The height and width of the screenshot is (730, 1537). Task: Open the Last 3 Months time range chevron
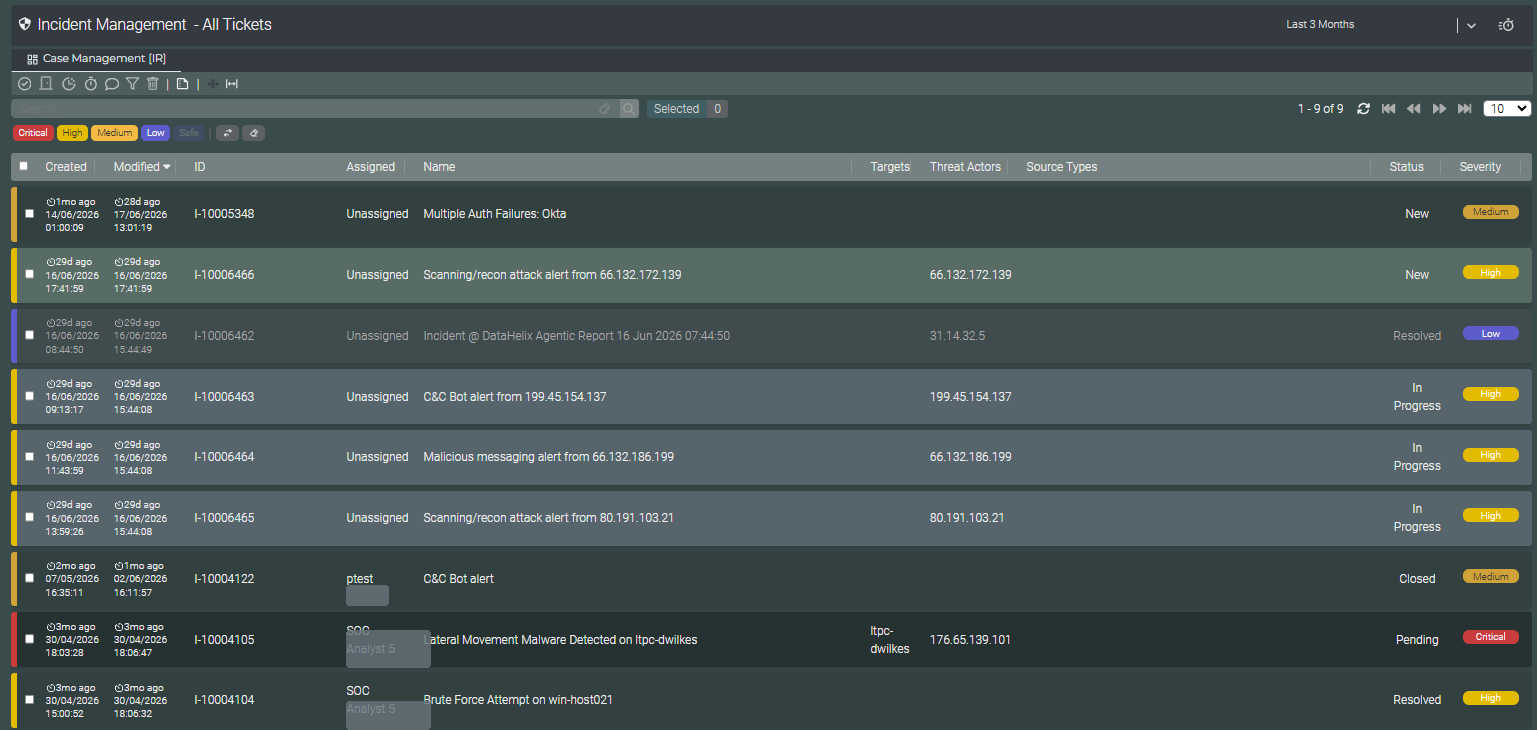point(1471,25)
